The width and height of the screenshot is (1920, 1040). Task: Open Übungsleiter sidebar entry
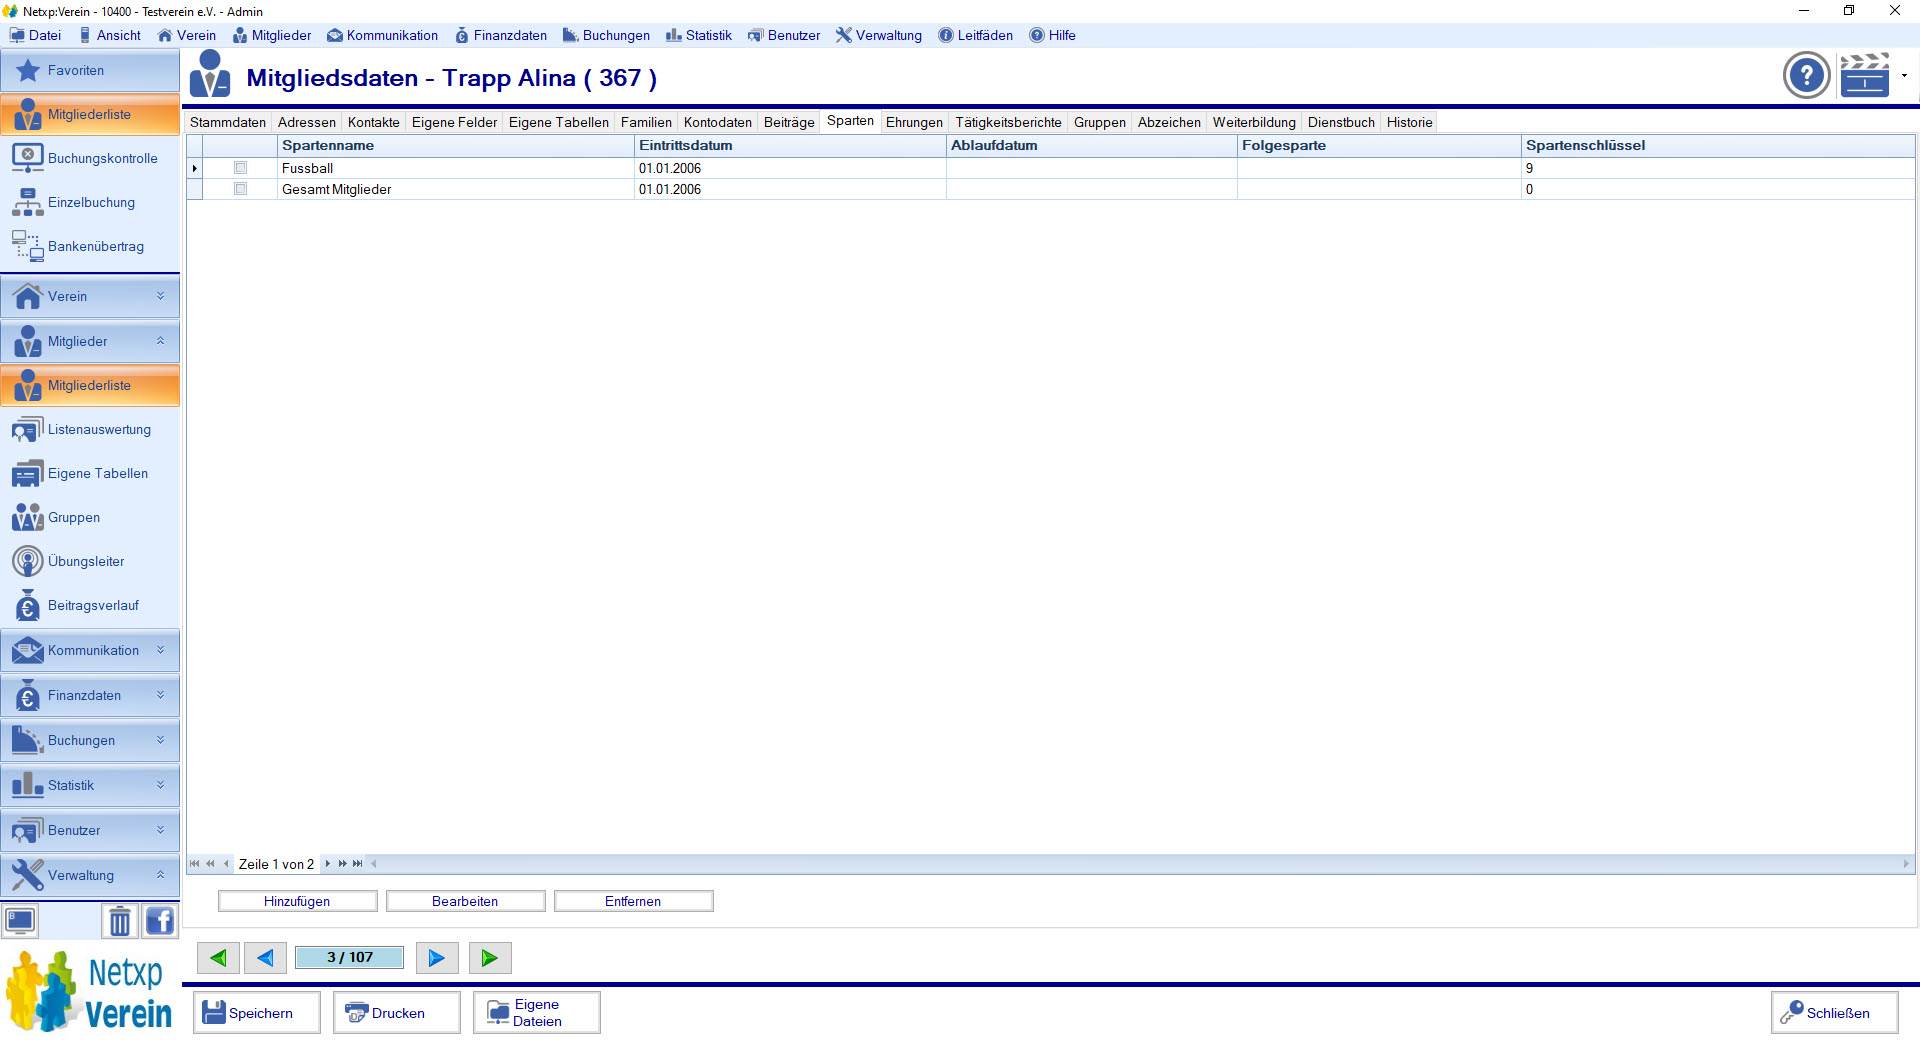90,562
